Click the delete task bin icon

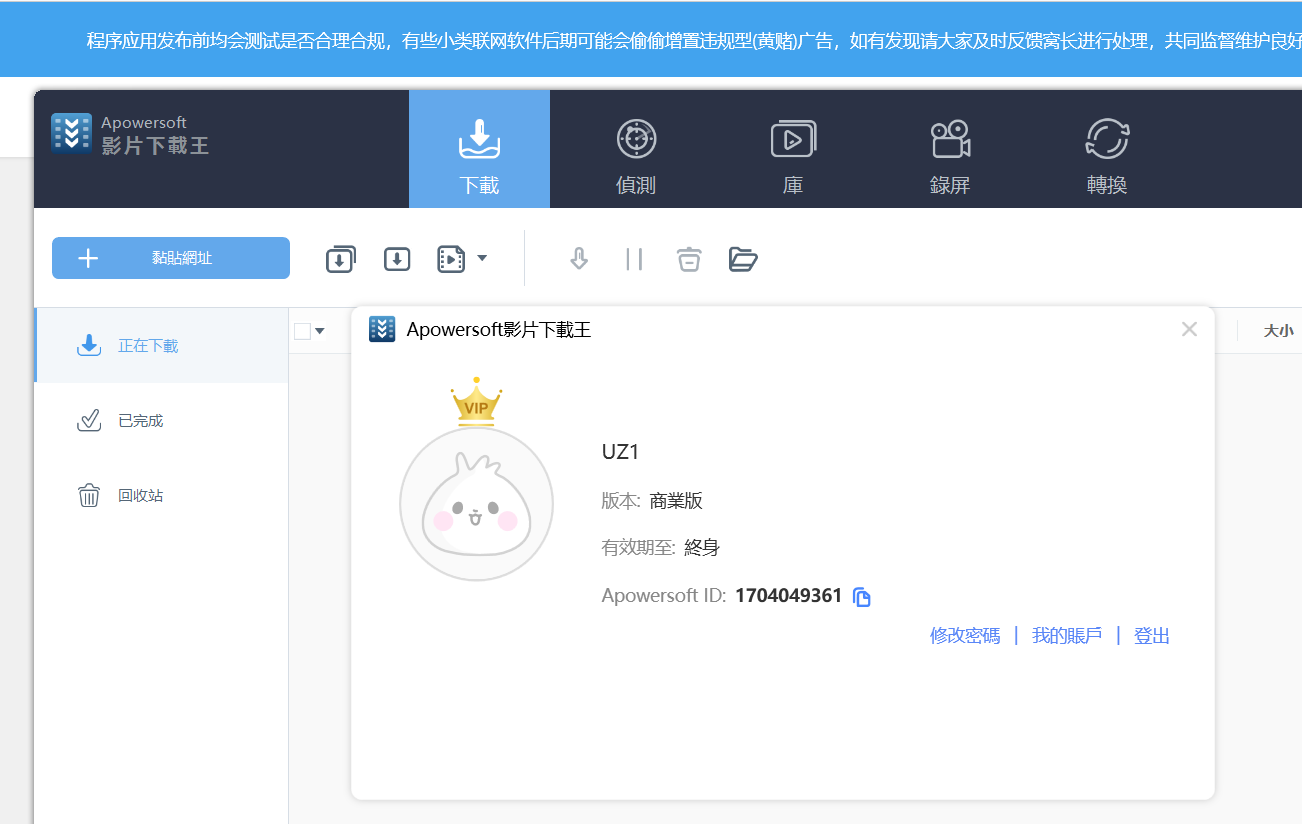pyautogui.click(x=688, y=259)
